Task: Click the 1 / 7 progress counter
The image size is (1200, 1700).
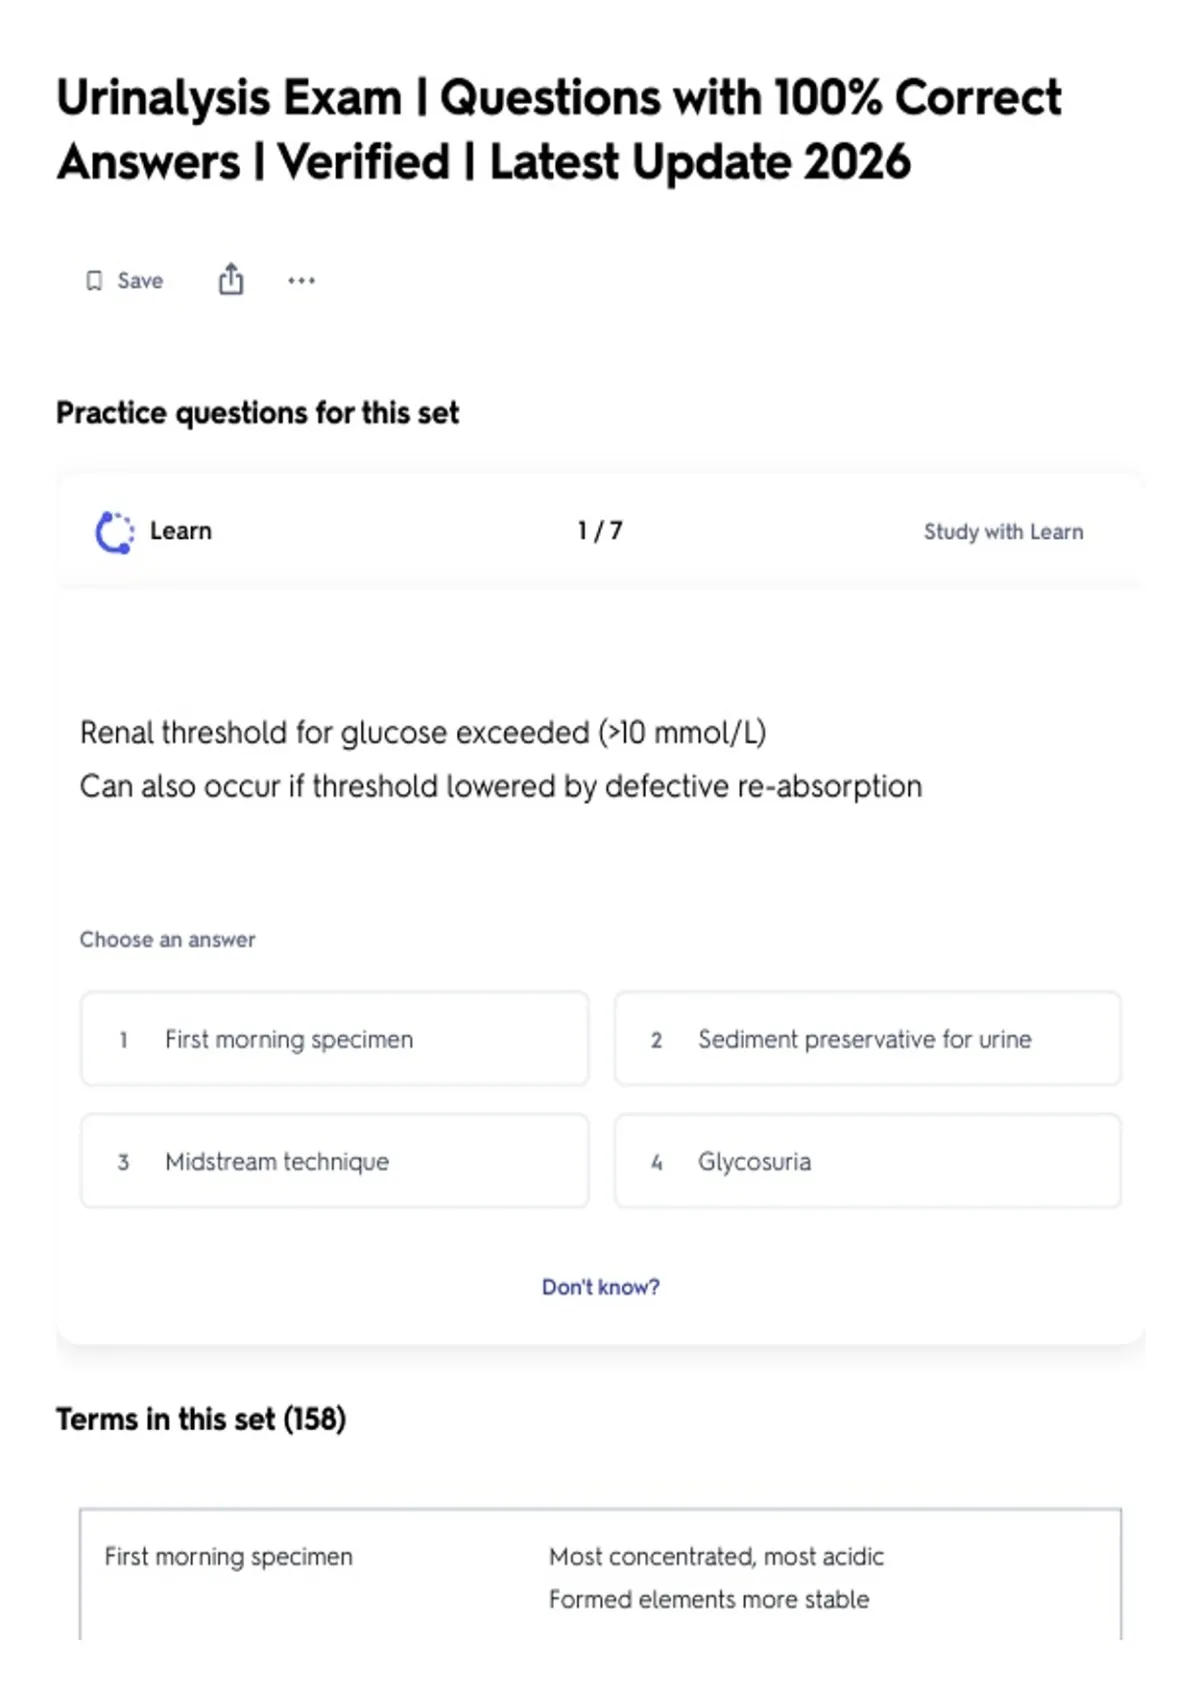Action: pyautogui.click(x=600, y=531)
